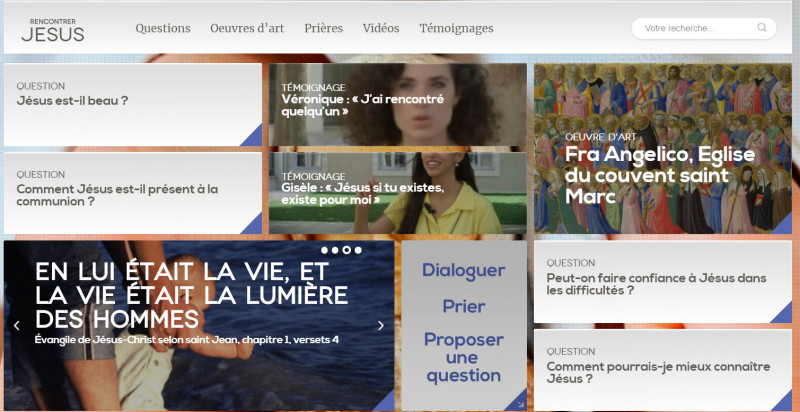
Task: Click blue corner on "Jésus est-il beau" card
Action: point(252,137)
